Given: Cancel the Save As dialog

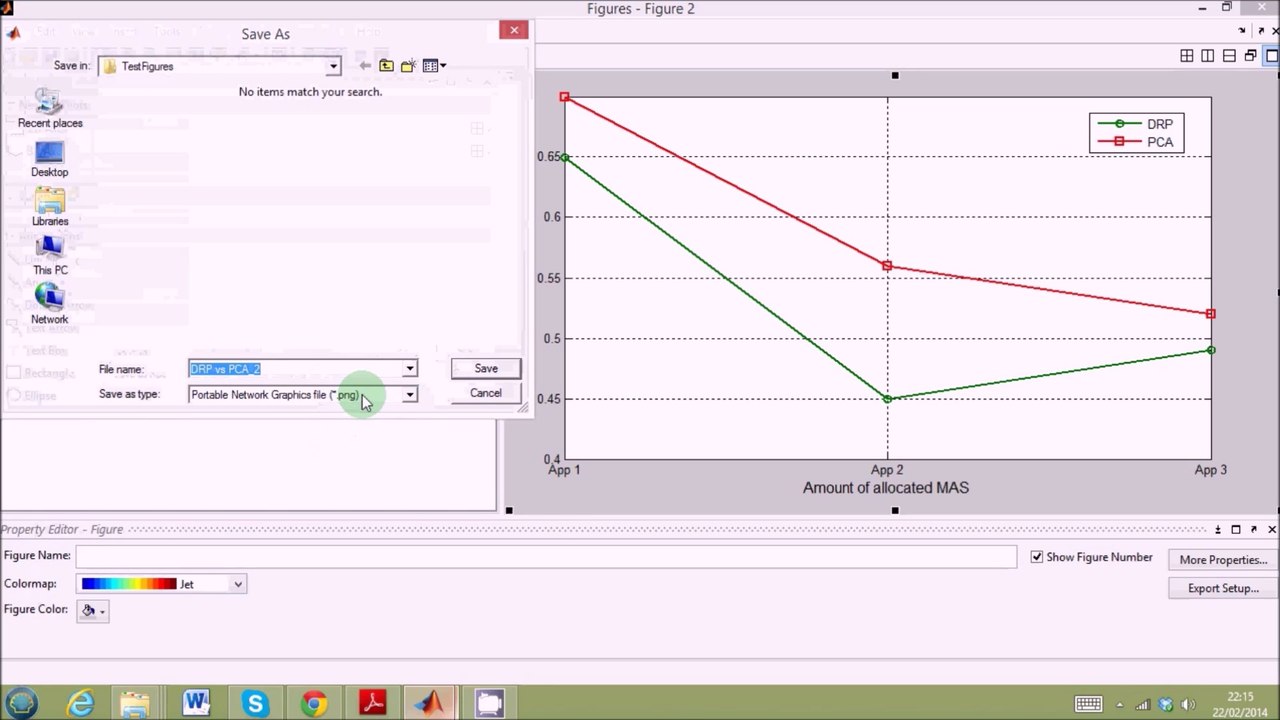Looking at the screenshot, I should coord(486,393).
